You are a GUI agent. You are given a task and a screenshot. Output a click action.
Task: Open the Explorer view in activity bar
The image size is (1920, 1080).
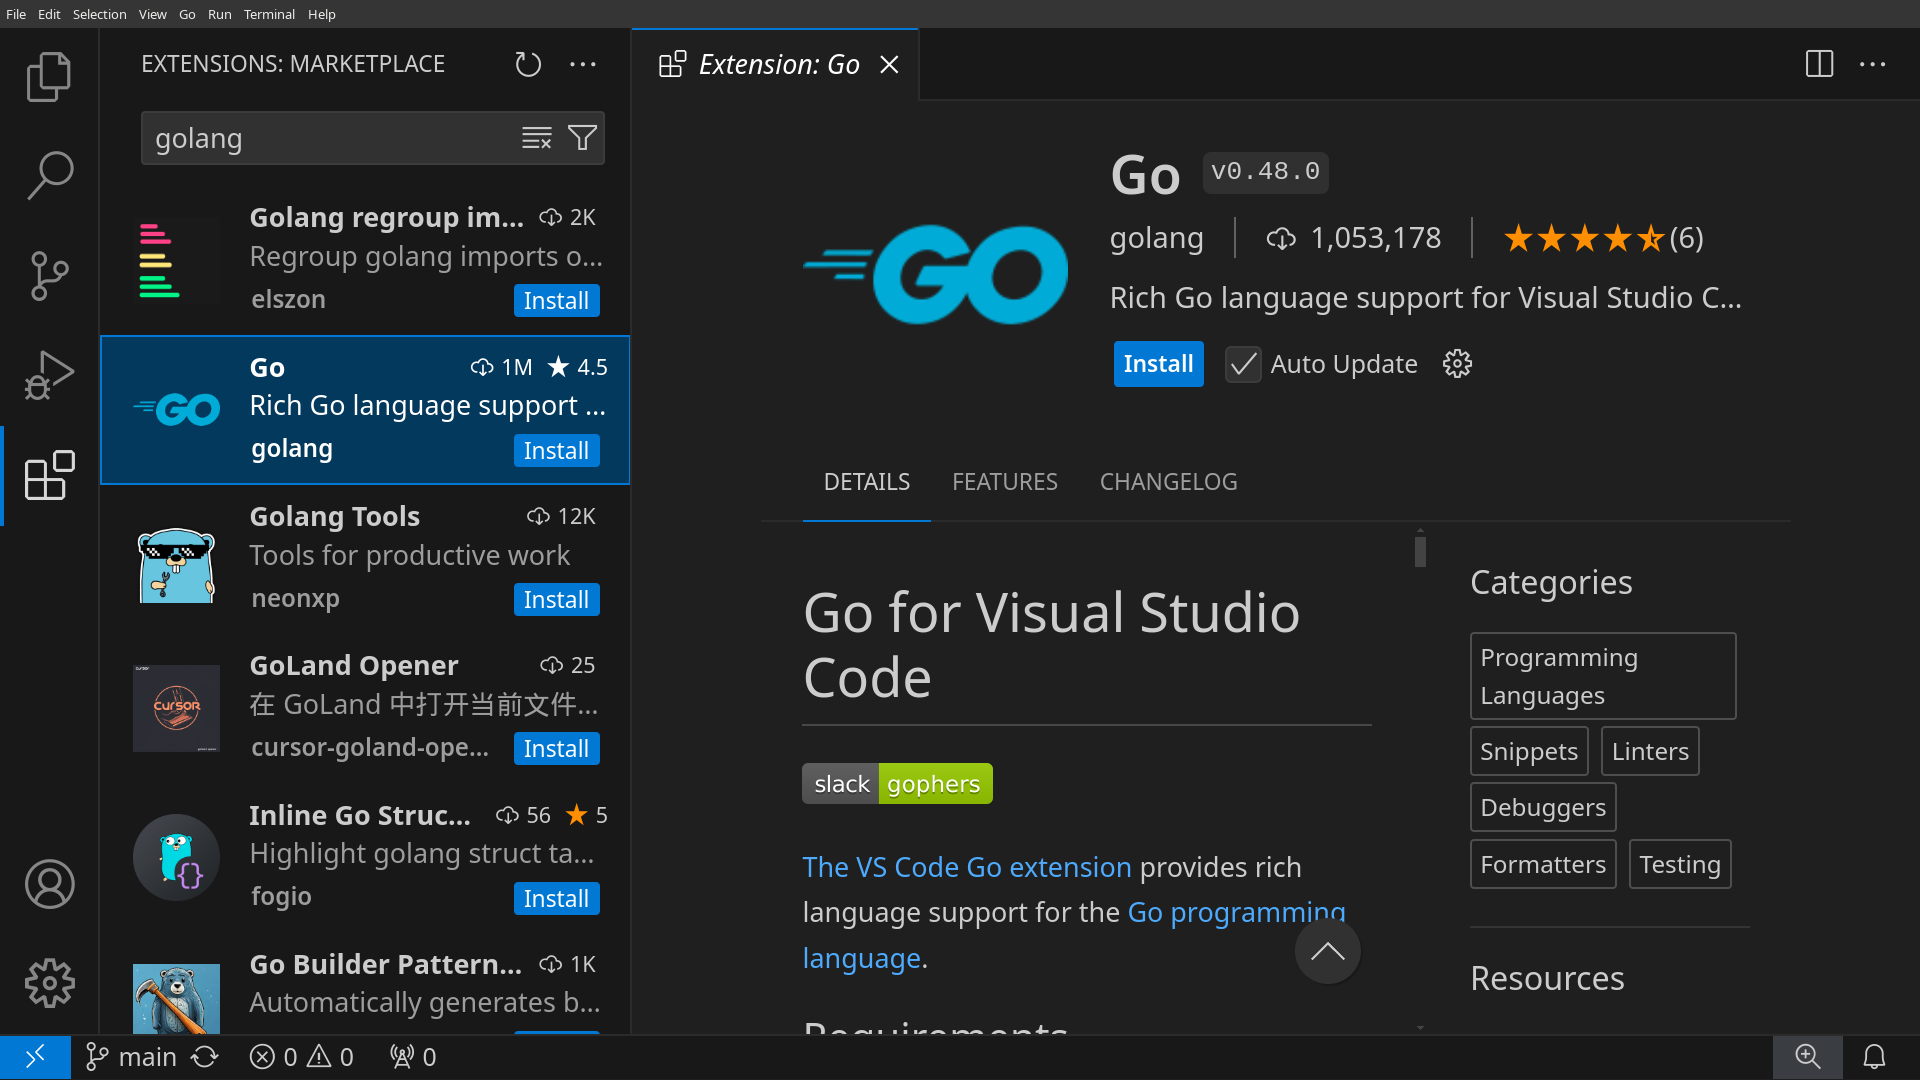(x=49, y=77)
